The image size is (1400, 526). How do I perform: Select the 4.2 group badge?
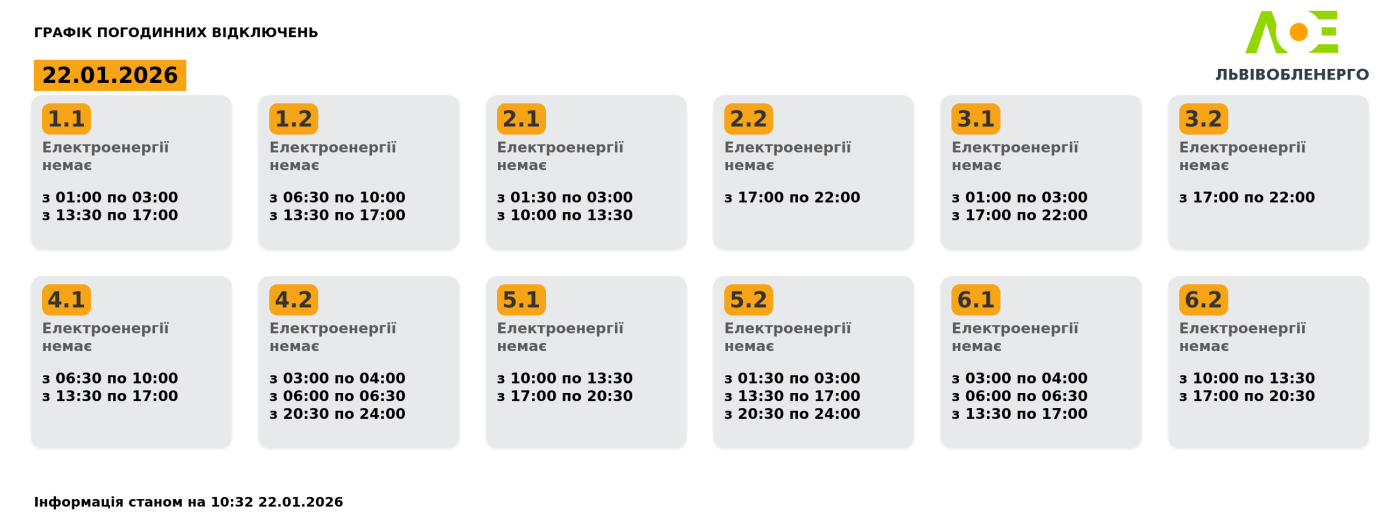pyautogui.click(x=293, y=300)
